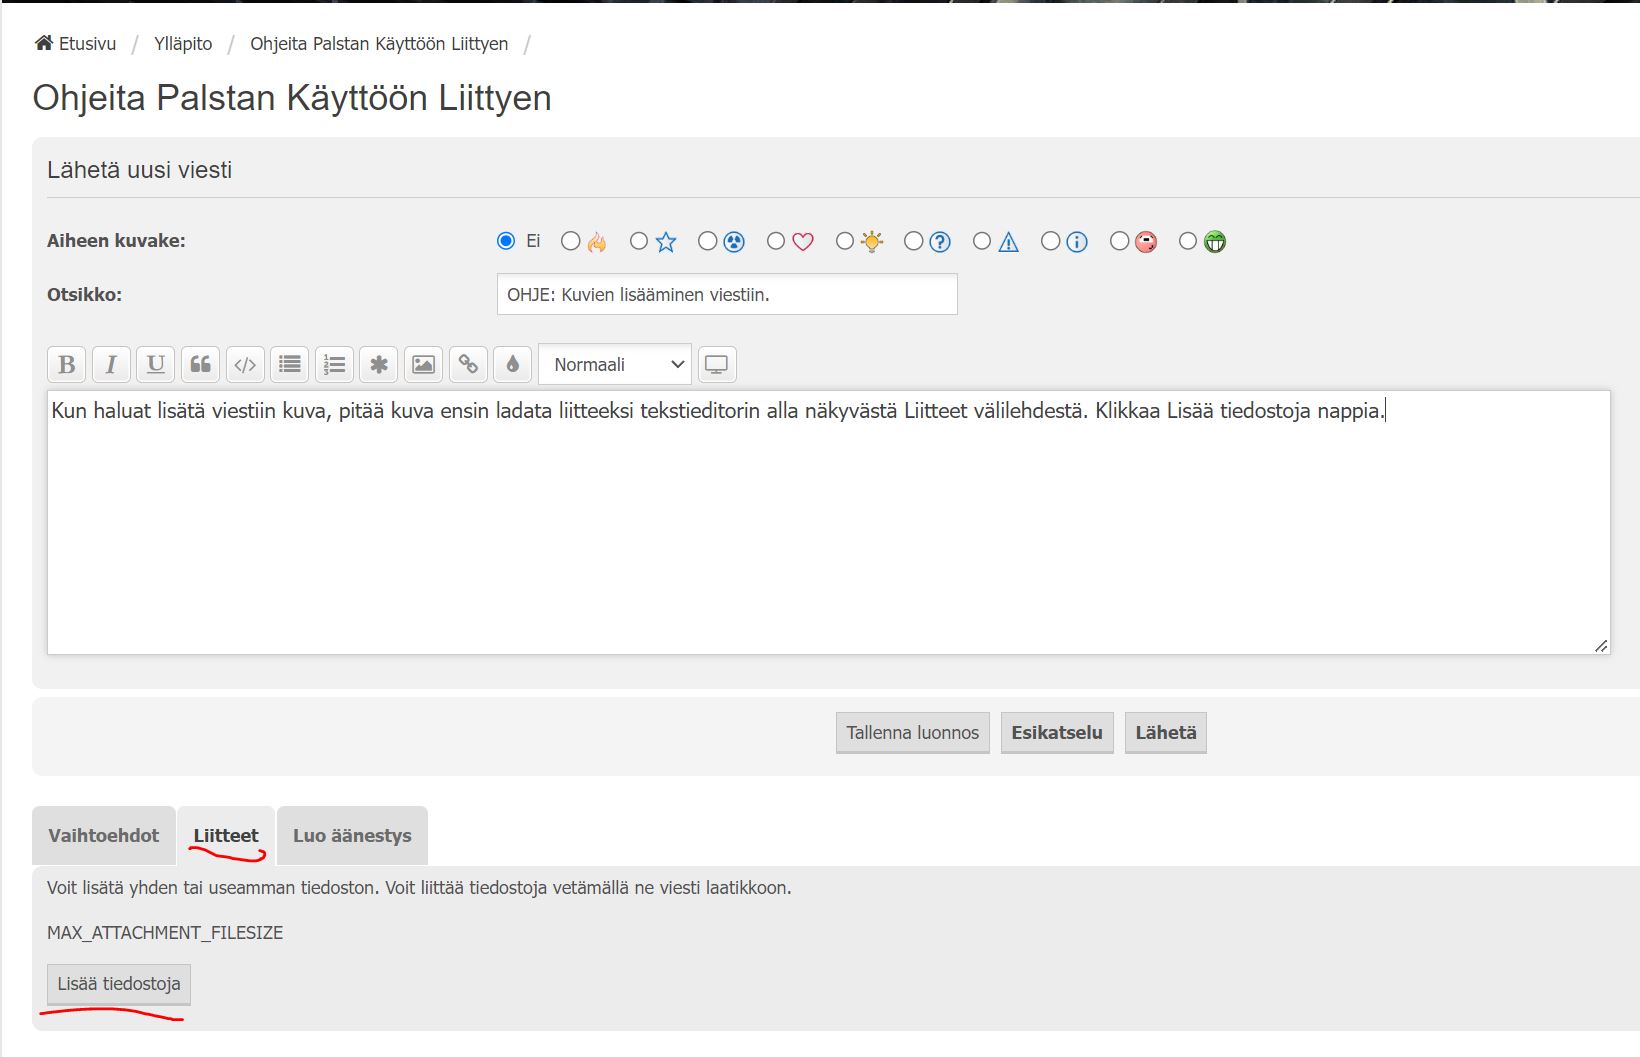This screenshot has height=1057, width=1640.
Task: Open the Luo äänestys tab
Action: coord(352,836)
